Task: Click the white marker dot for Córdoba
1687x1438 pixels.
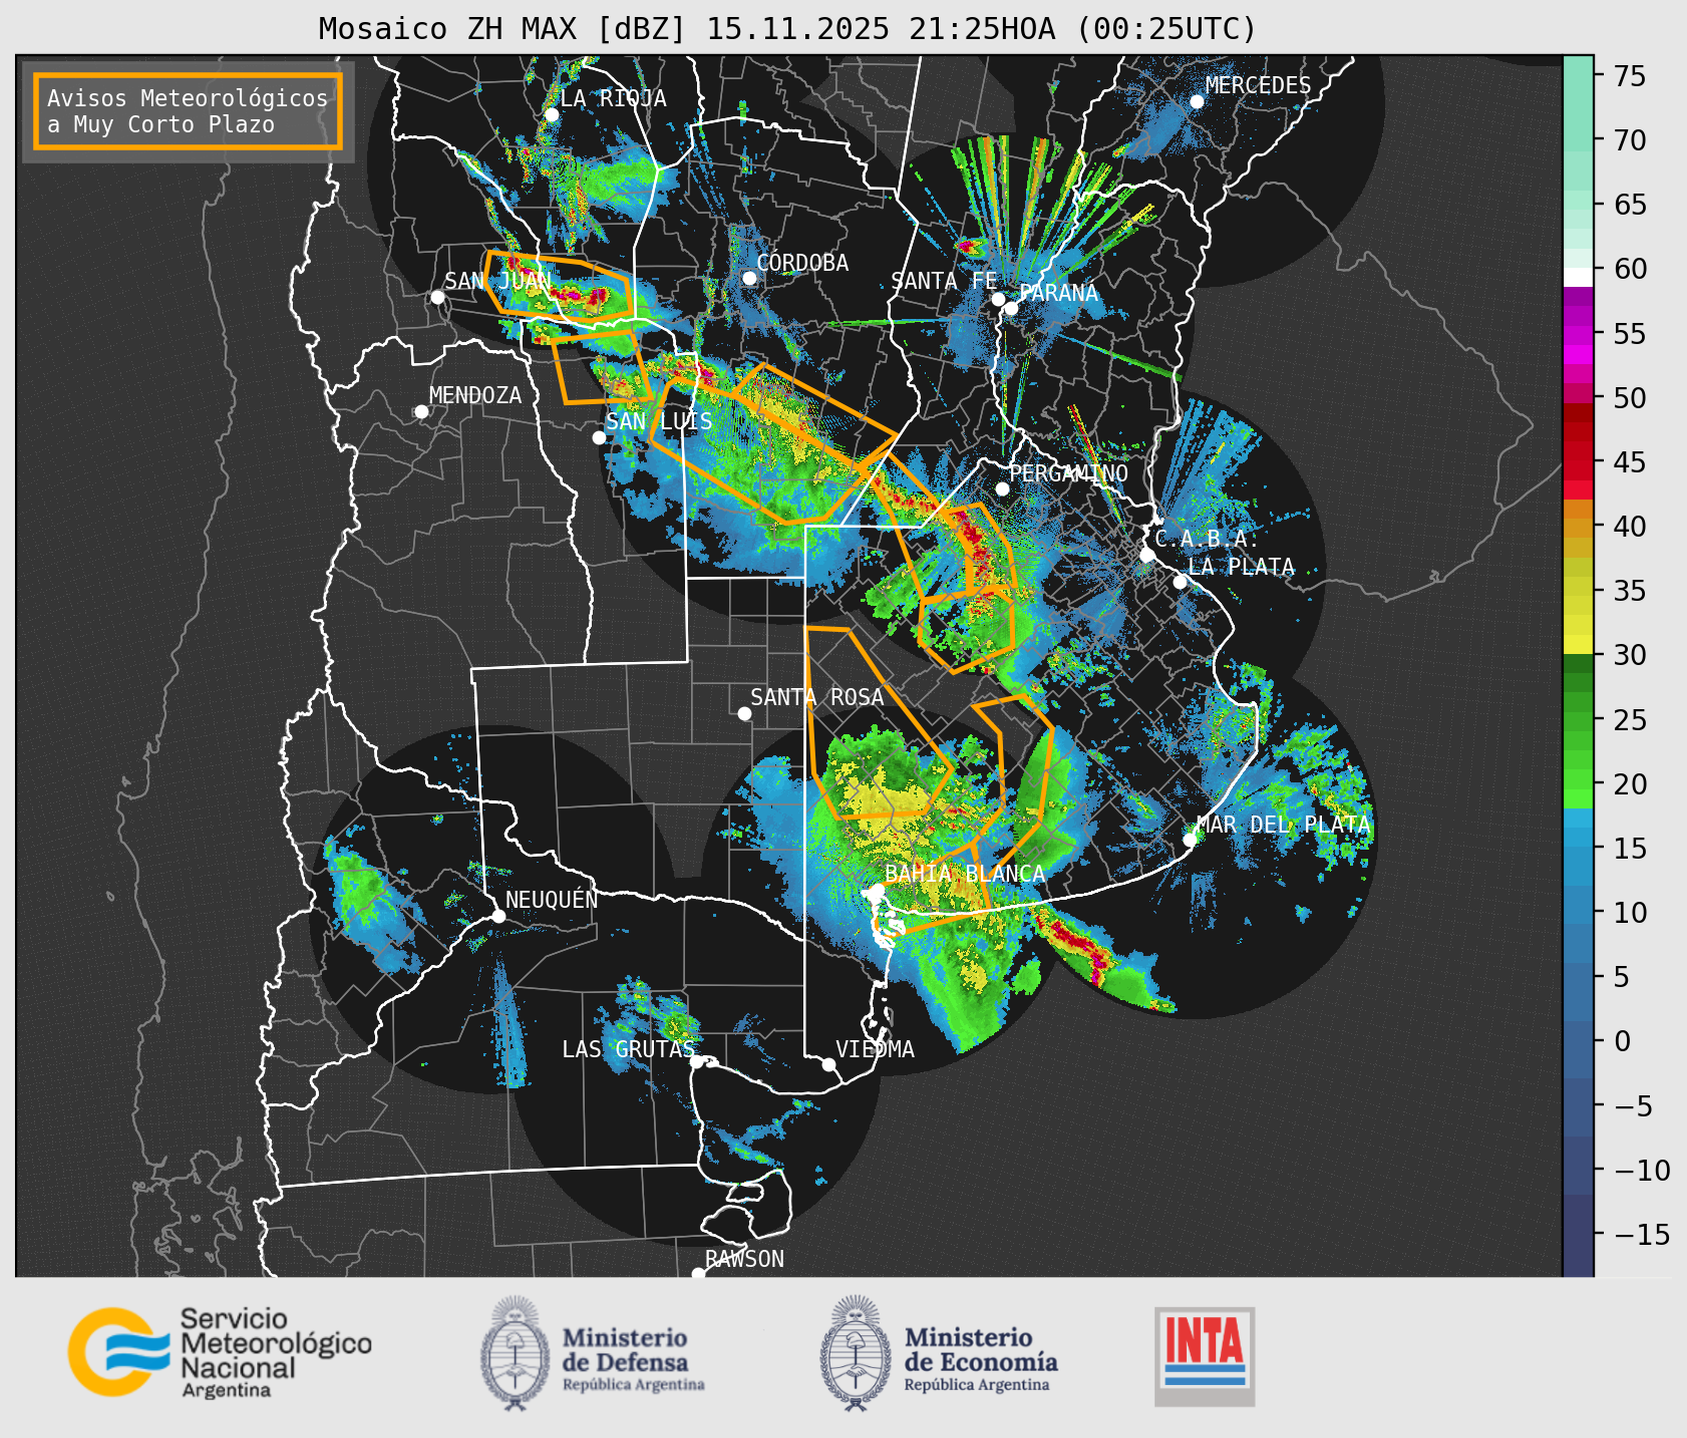Action: tap(749, 278)
